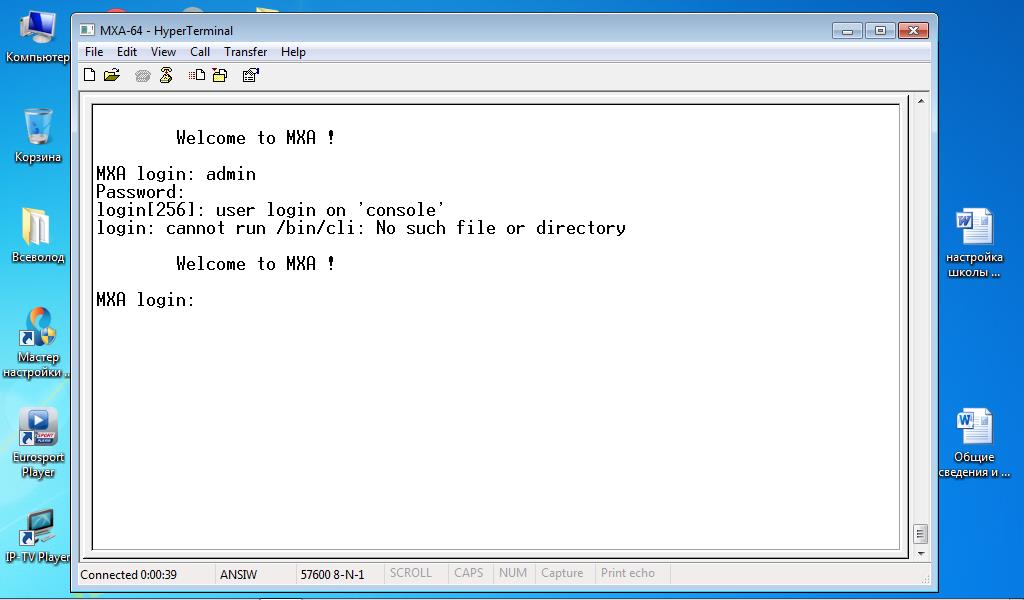
Task: Click the '57600 8-N-1' status entry
Action: pos(332,575)
